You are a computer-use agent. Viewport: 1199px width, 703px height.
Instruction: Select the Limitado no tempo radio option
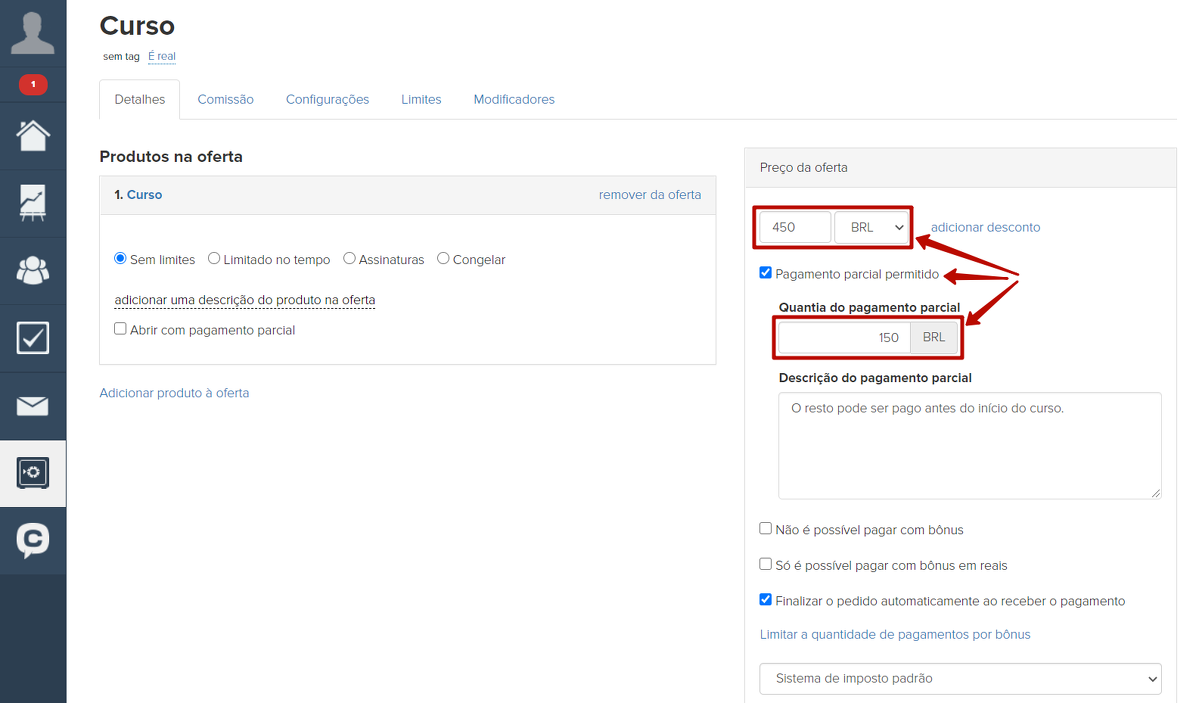point(214,259)
